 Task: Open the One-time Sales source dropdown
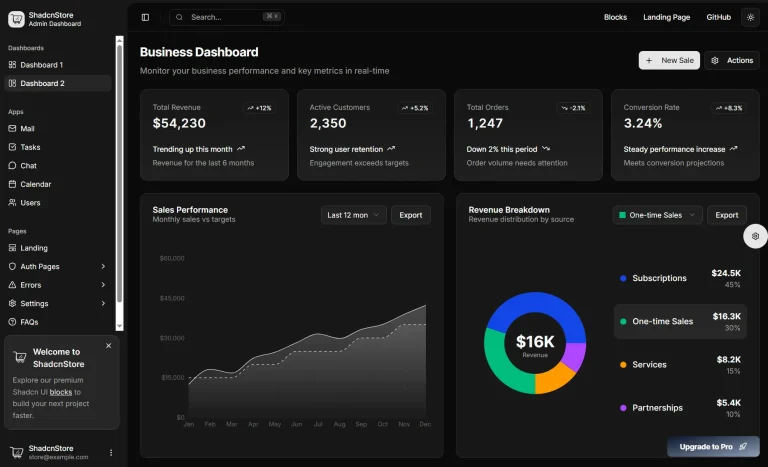(x=657, y=215)
